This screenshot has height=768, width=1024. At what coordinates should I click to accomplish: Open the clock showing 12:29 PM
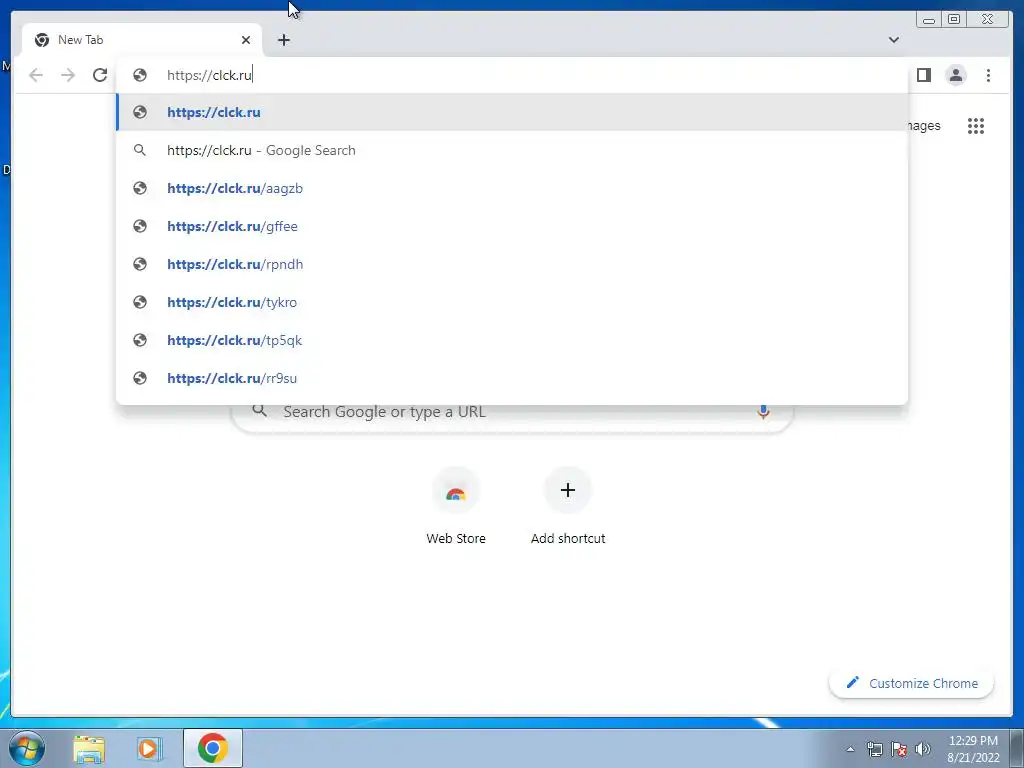973,749
